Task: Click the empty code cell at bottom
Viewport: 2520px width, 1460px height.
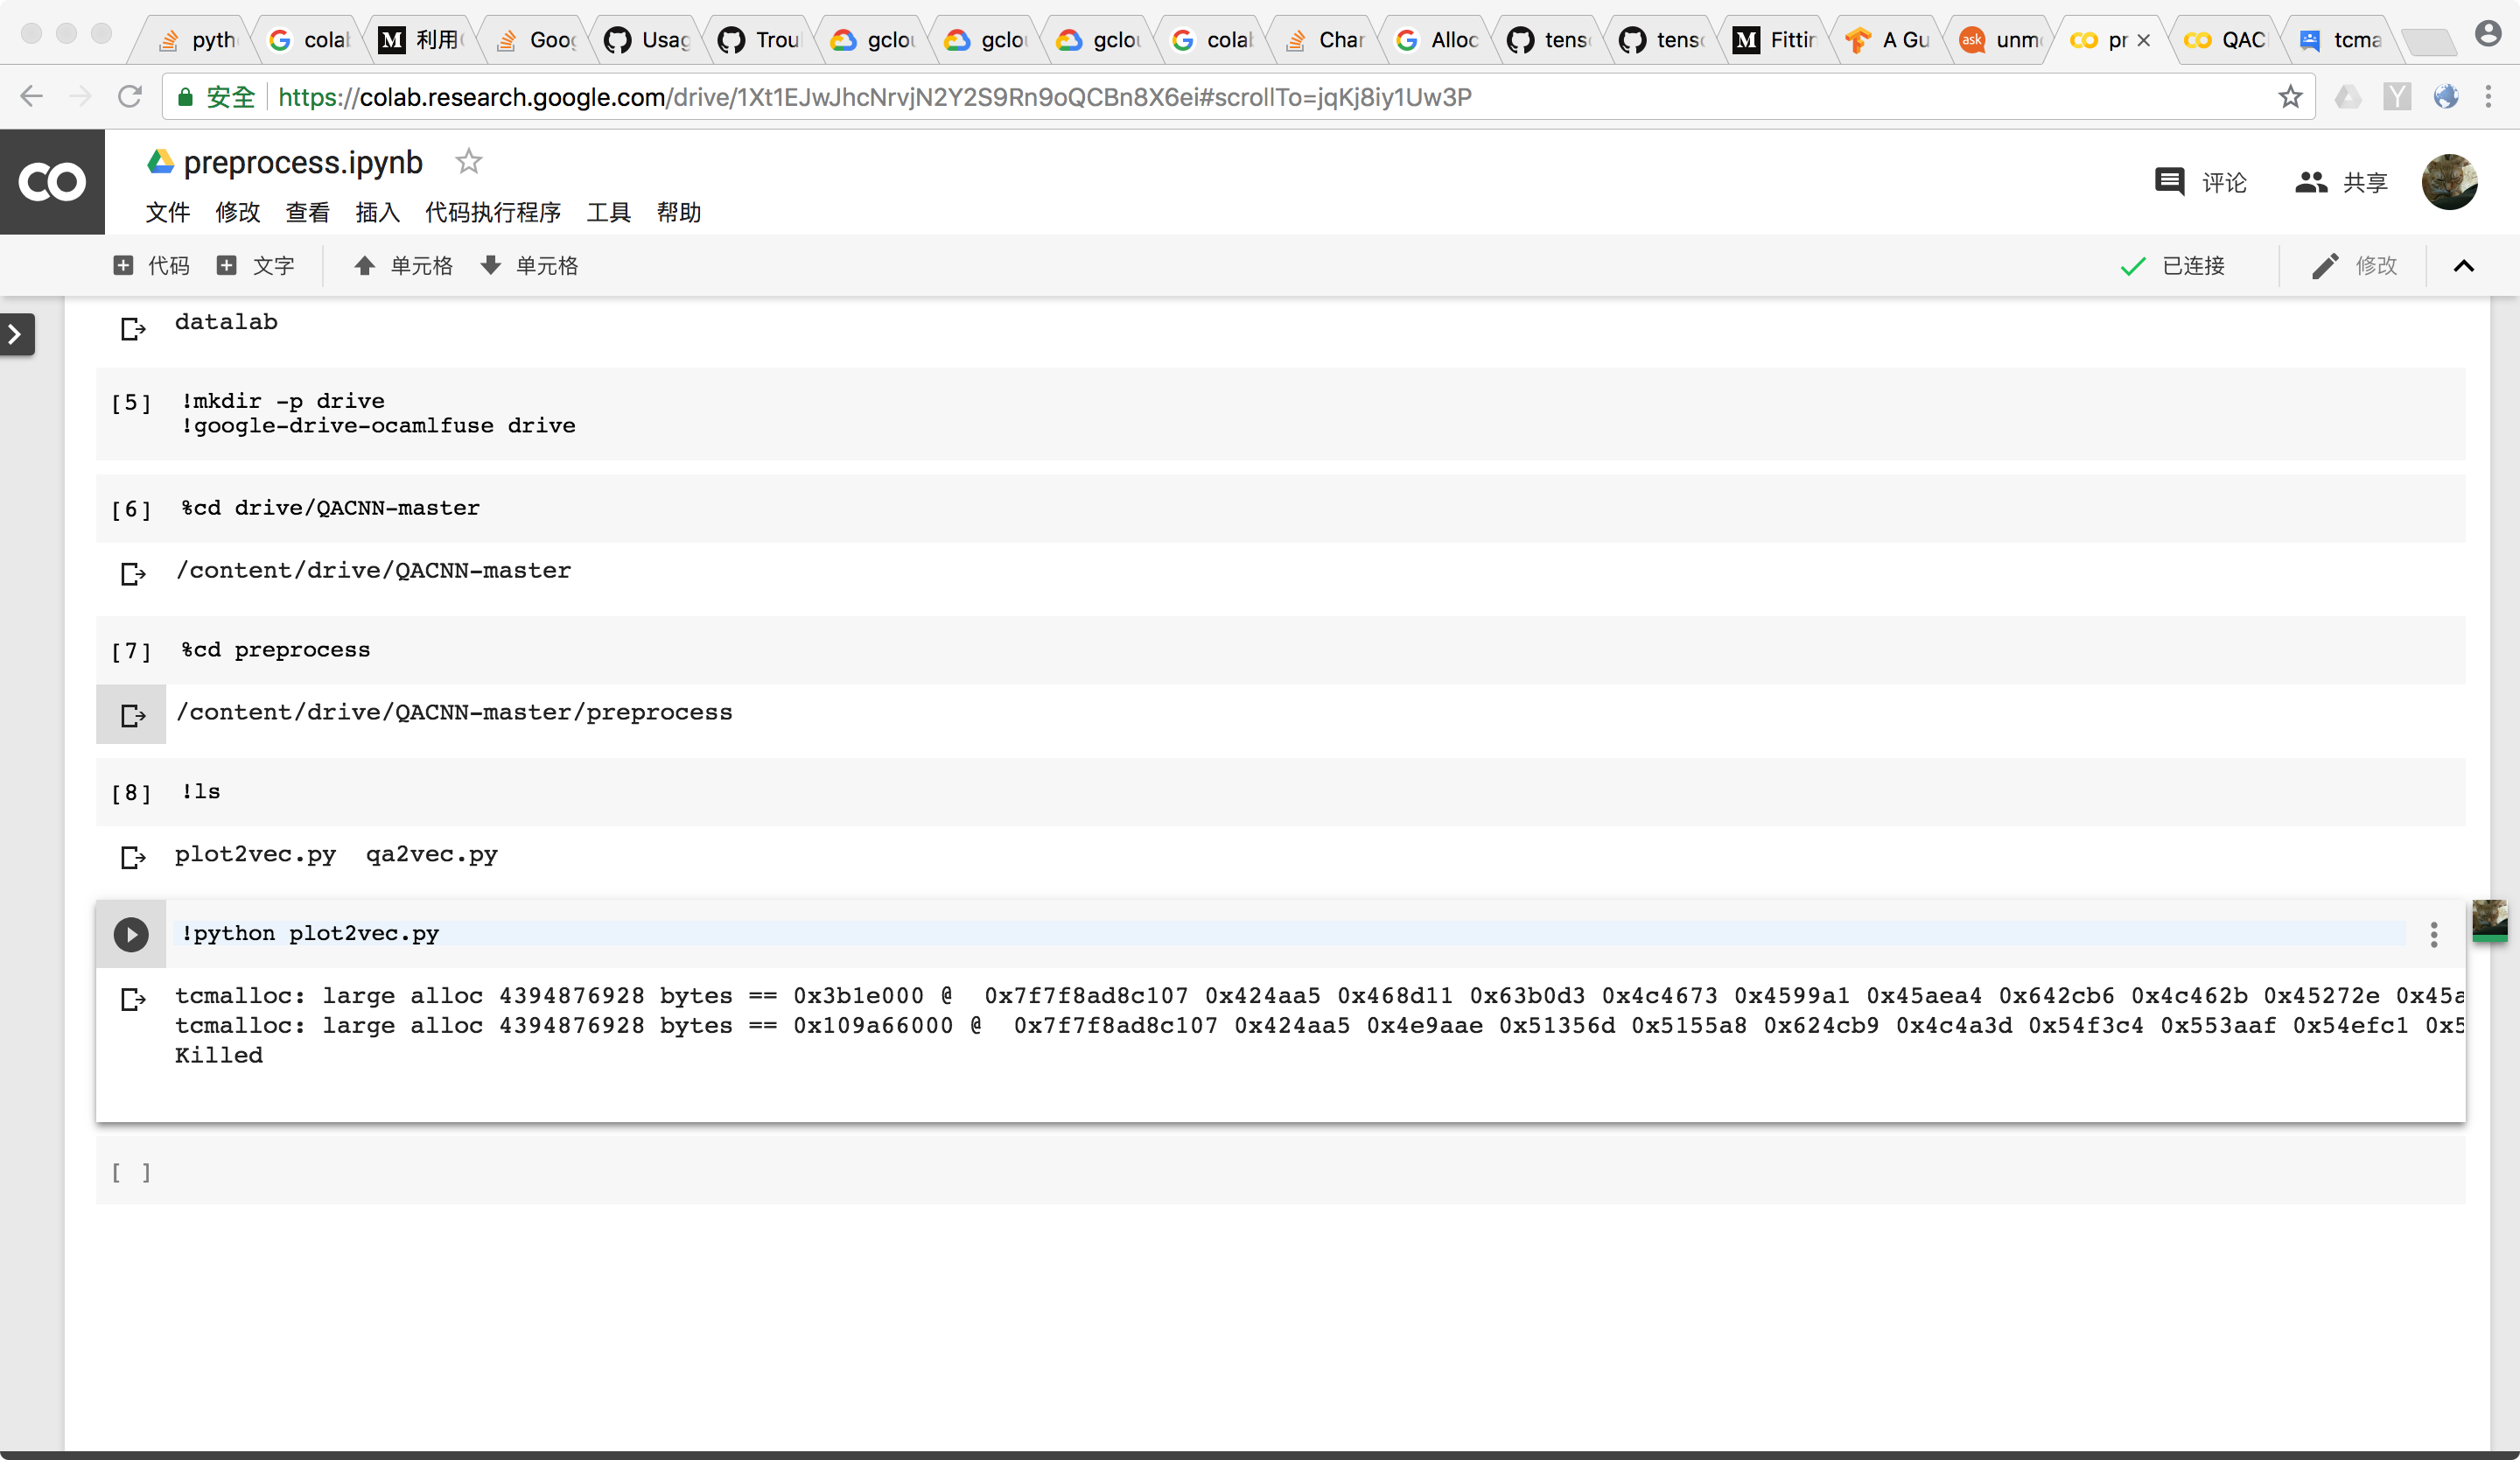Action: click(1280, 1171)
